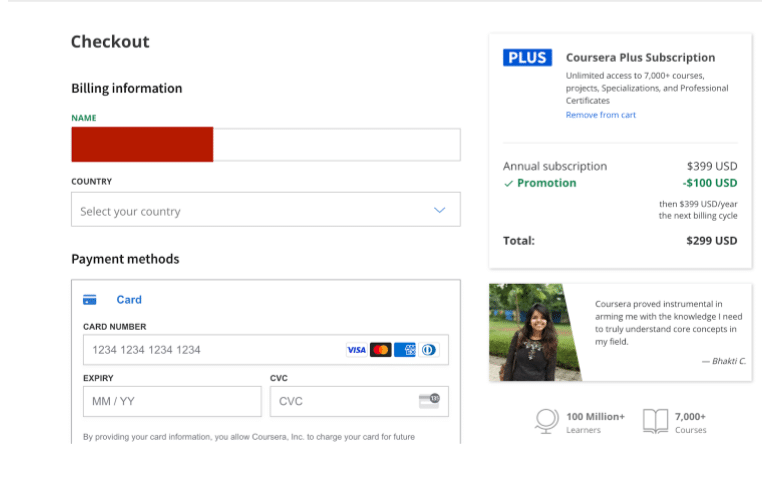Click the 7,000+ Courses text
Image resolution: width=762 pixels, height=484 pixels.
pos(691,423)
